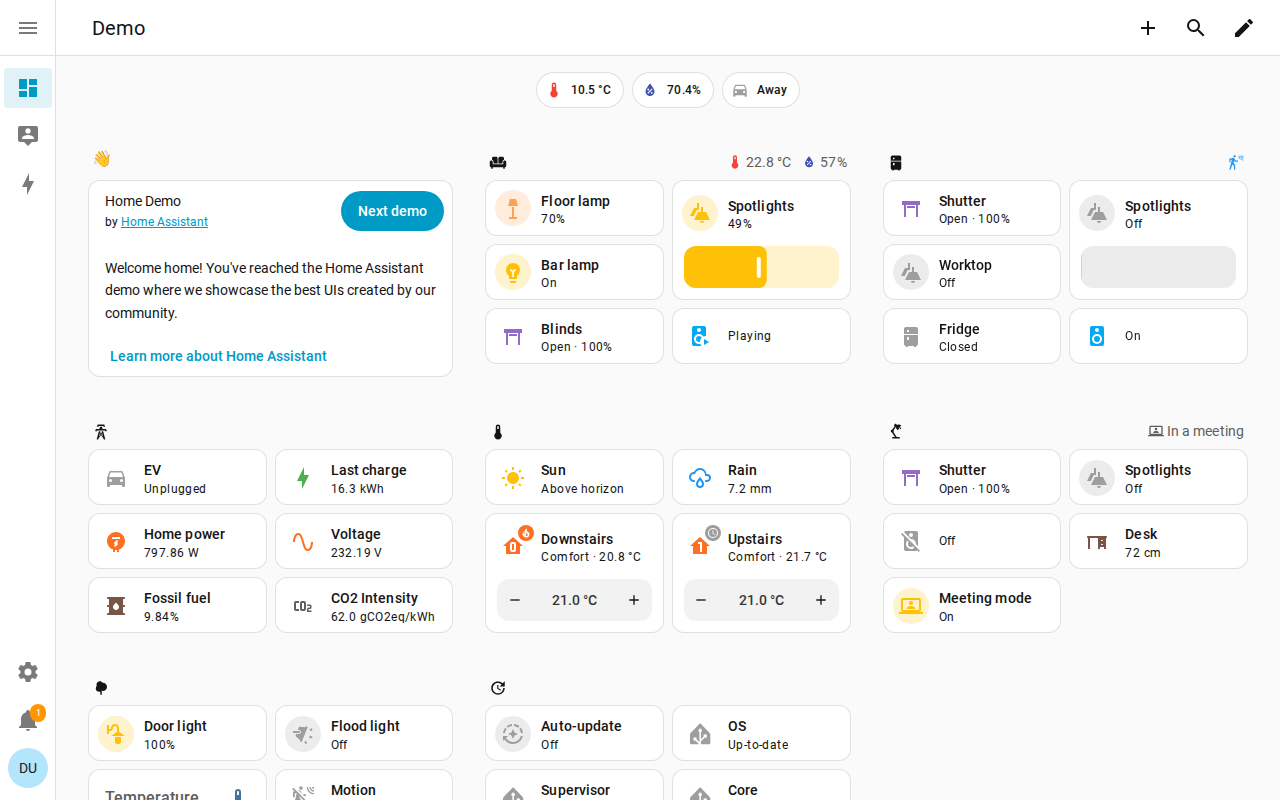
Task: Click the Next demo button
Action: coord(392,211)
